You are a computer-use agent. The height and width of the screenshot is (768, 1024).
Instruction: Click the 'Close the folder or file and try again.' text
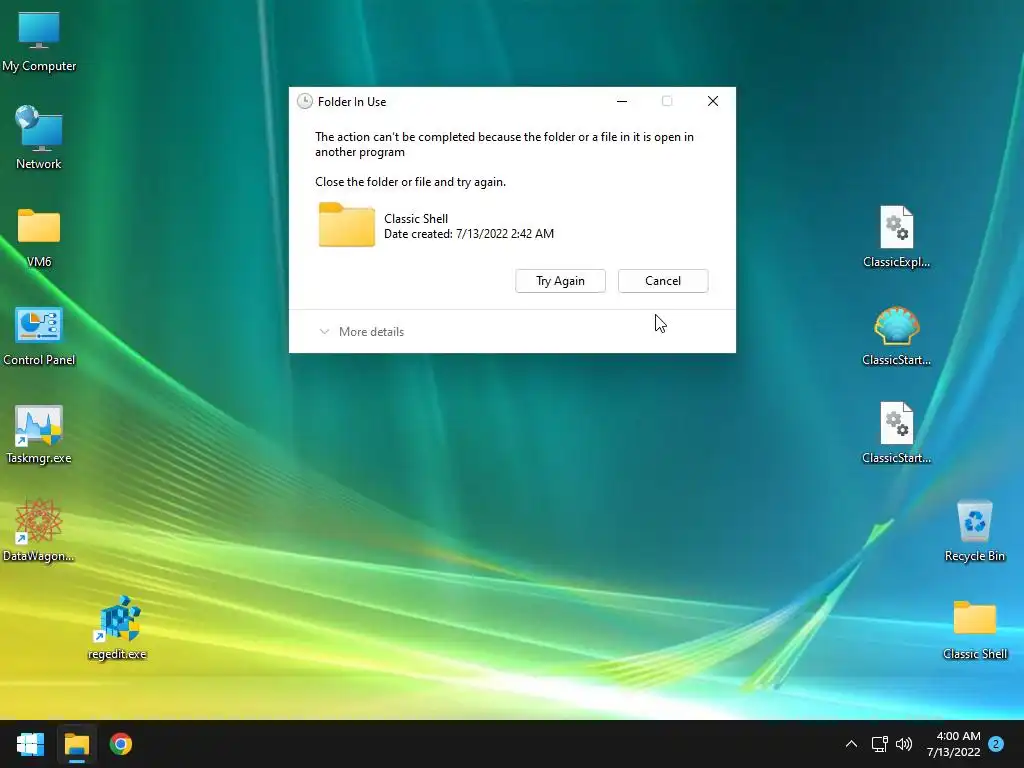(x=410, y=182)
